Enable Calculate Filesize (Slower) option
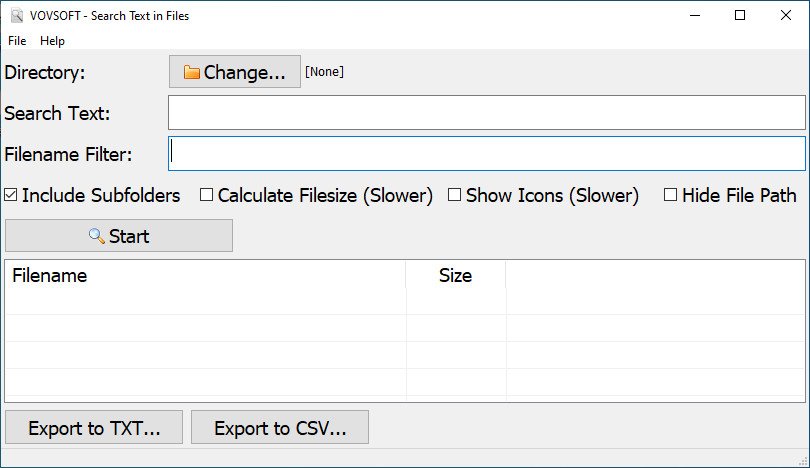Image resolution: width=810 pixels, height=468 pixels. [207, 196]
